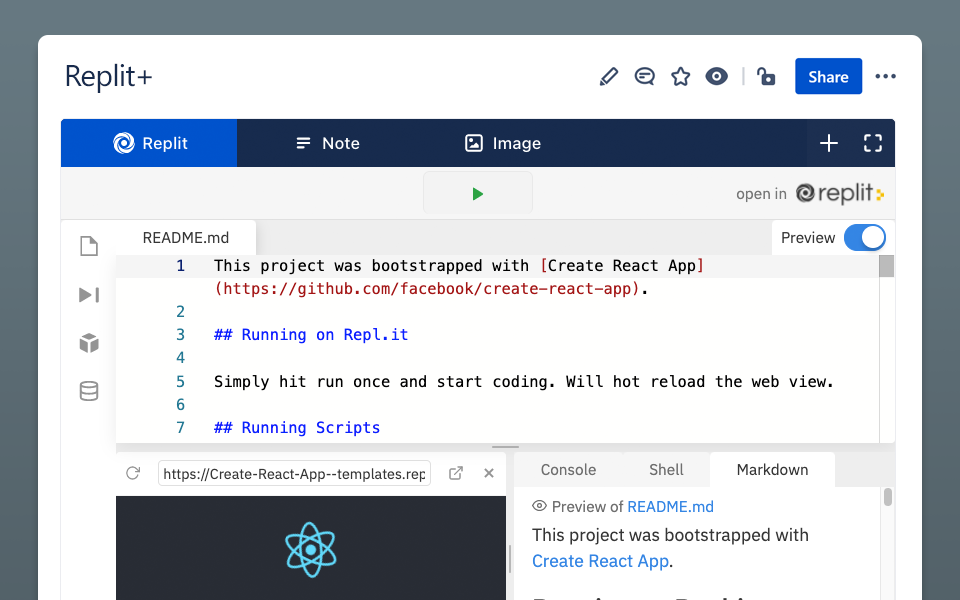This screenshot has width=960, height=600.
Task: Open the README.md link in Markdown preview
Action: [x=670, y=507]
